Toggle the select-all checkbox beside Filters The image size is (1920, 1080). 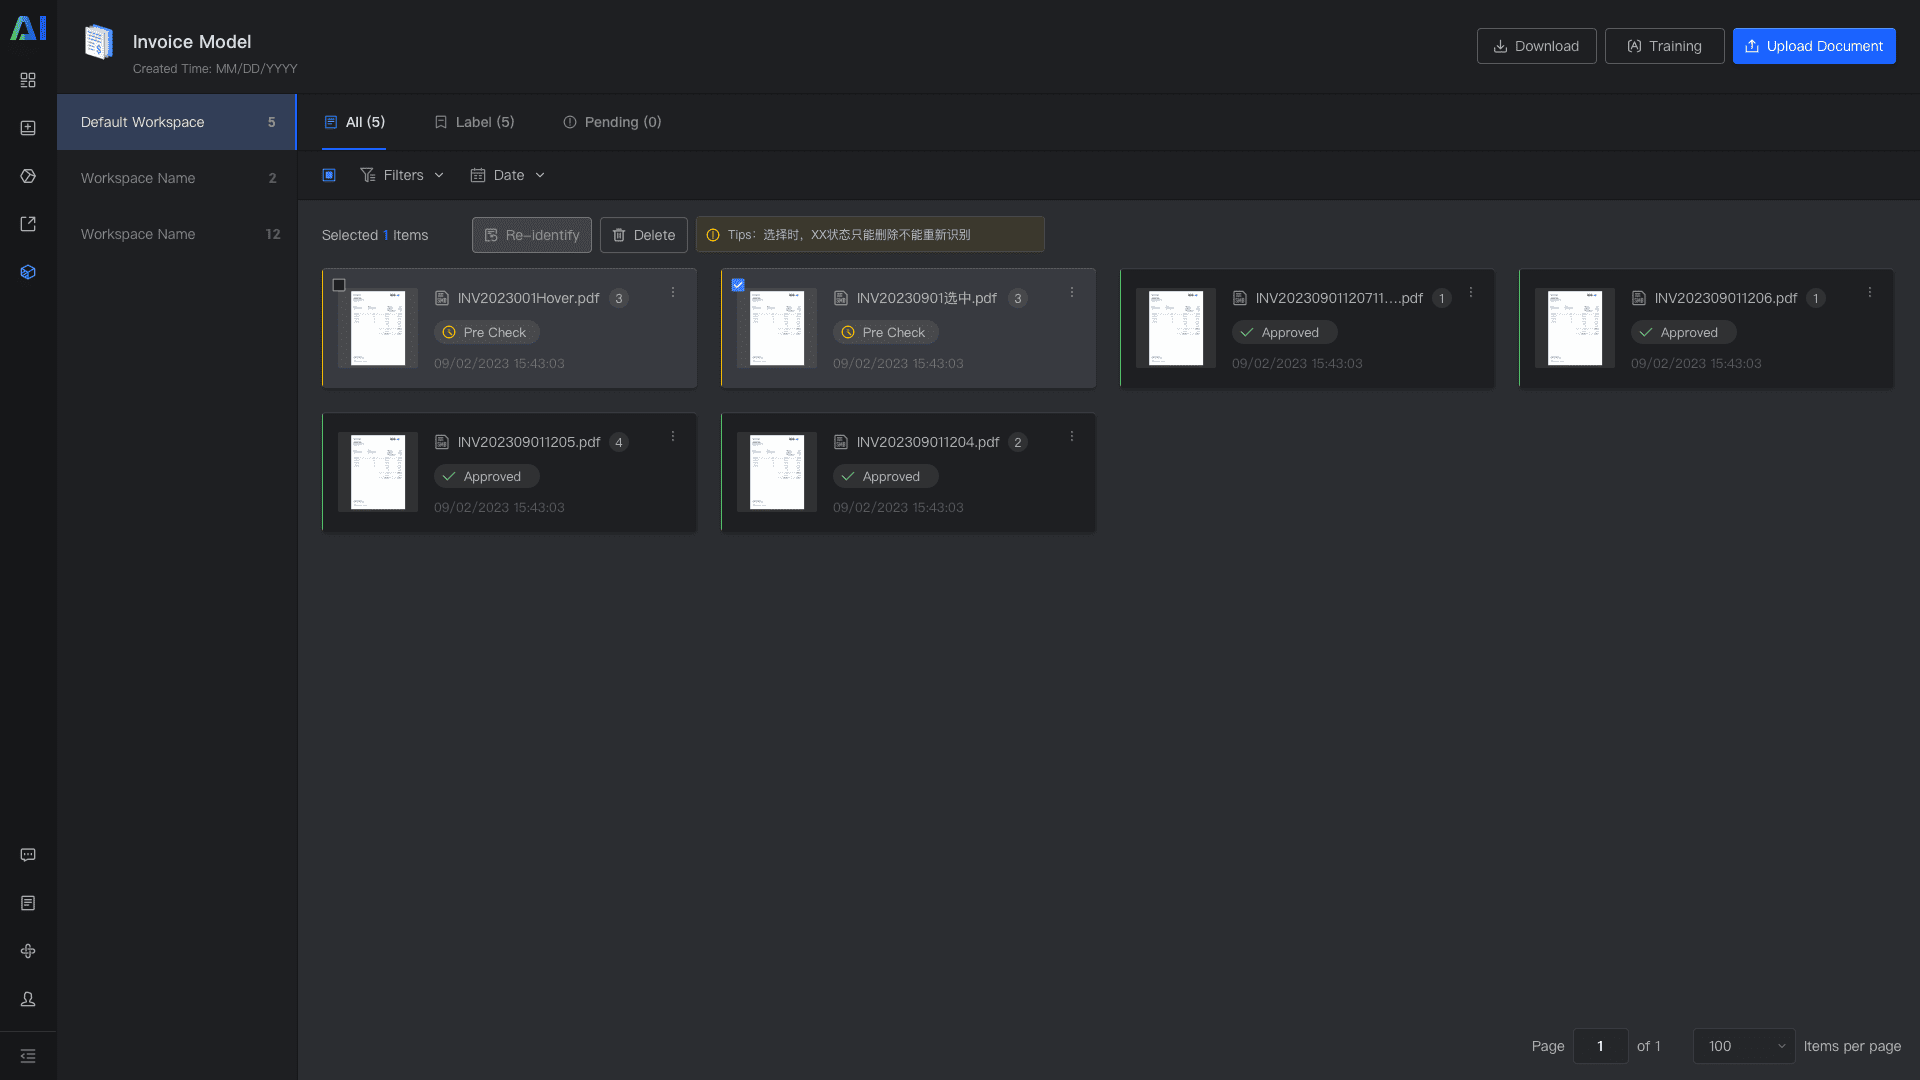[x=329, y=175]
